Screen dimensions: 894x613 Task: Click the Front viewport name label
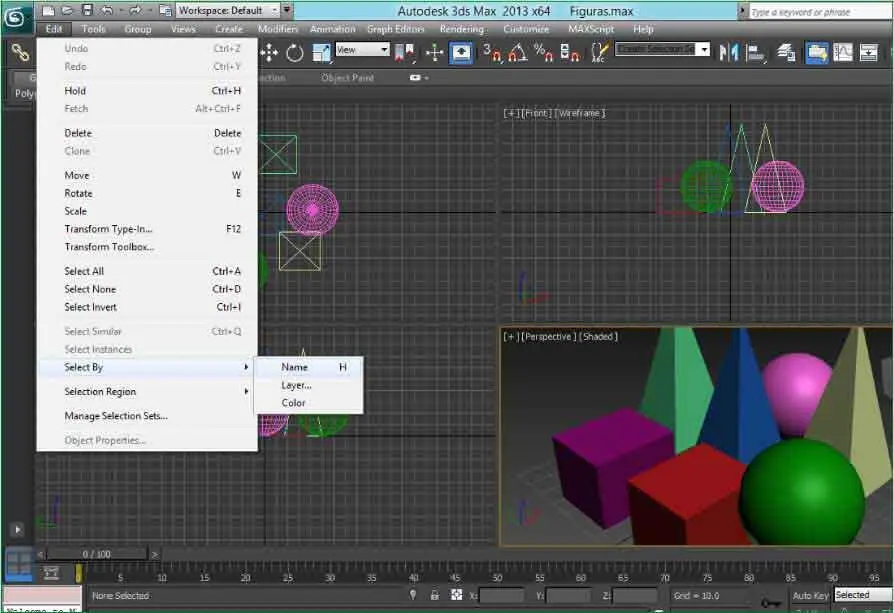coord(536,113)
